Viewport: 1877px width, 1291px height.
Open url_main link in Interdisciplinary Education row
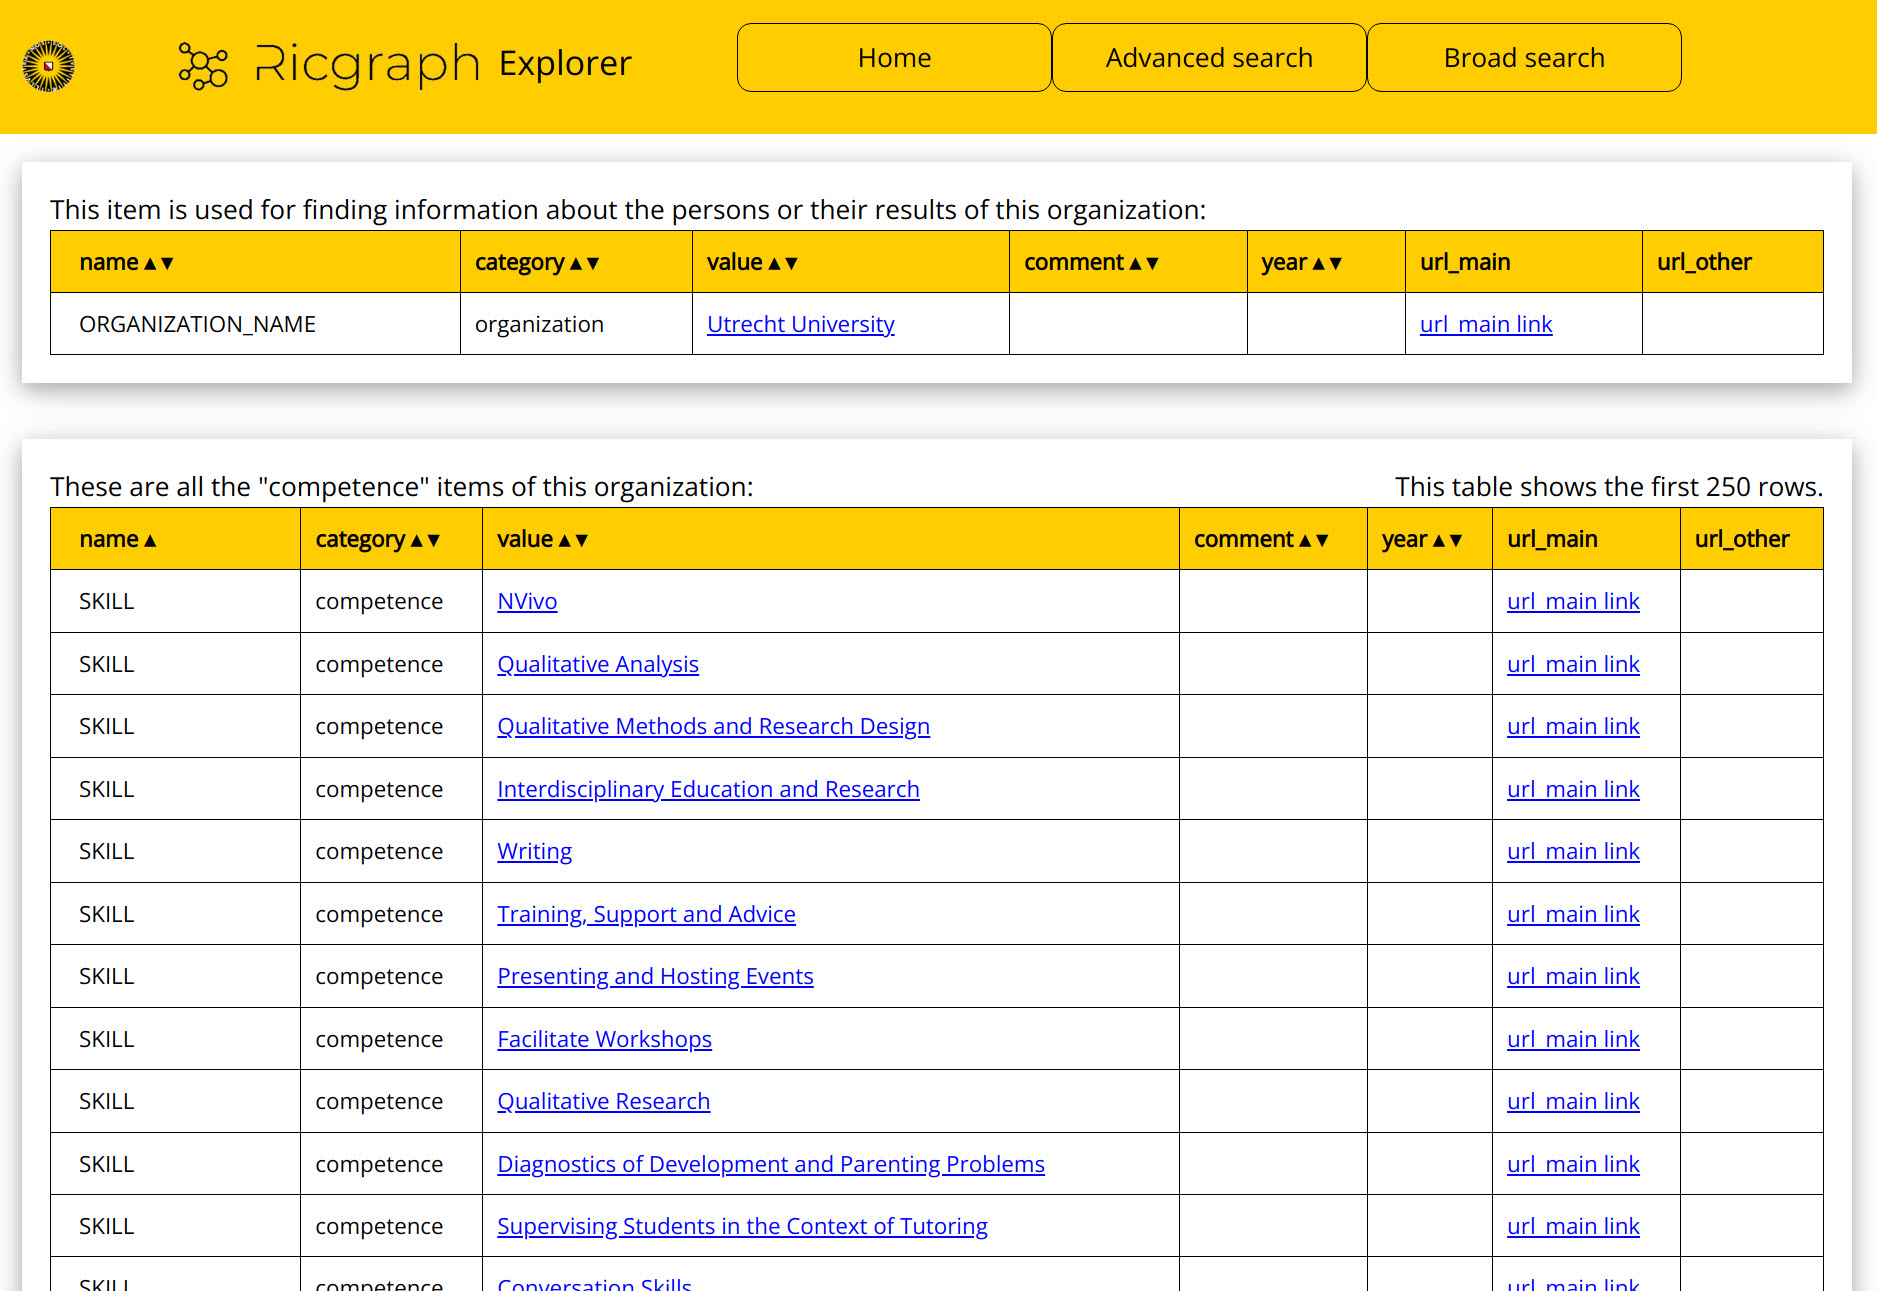coord(1573,789)
